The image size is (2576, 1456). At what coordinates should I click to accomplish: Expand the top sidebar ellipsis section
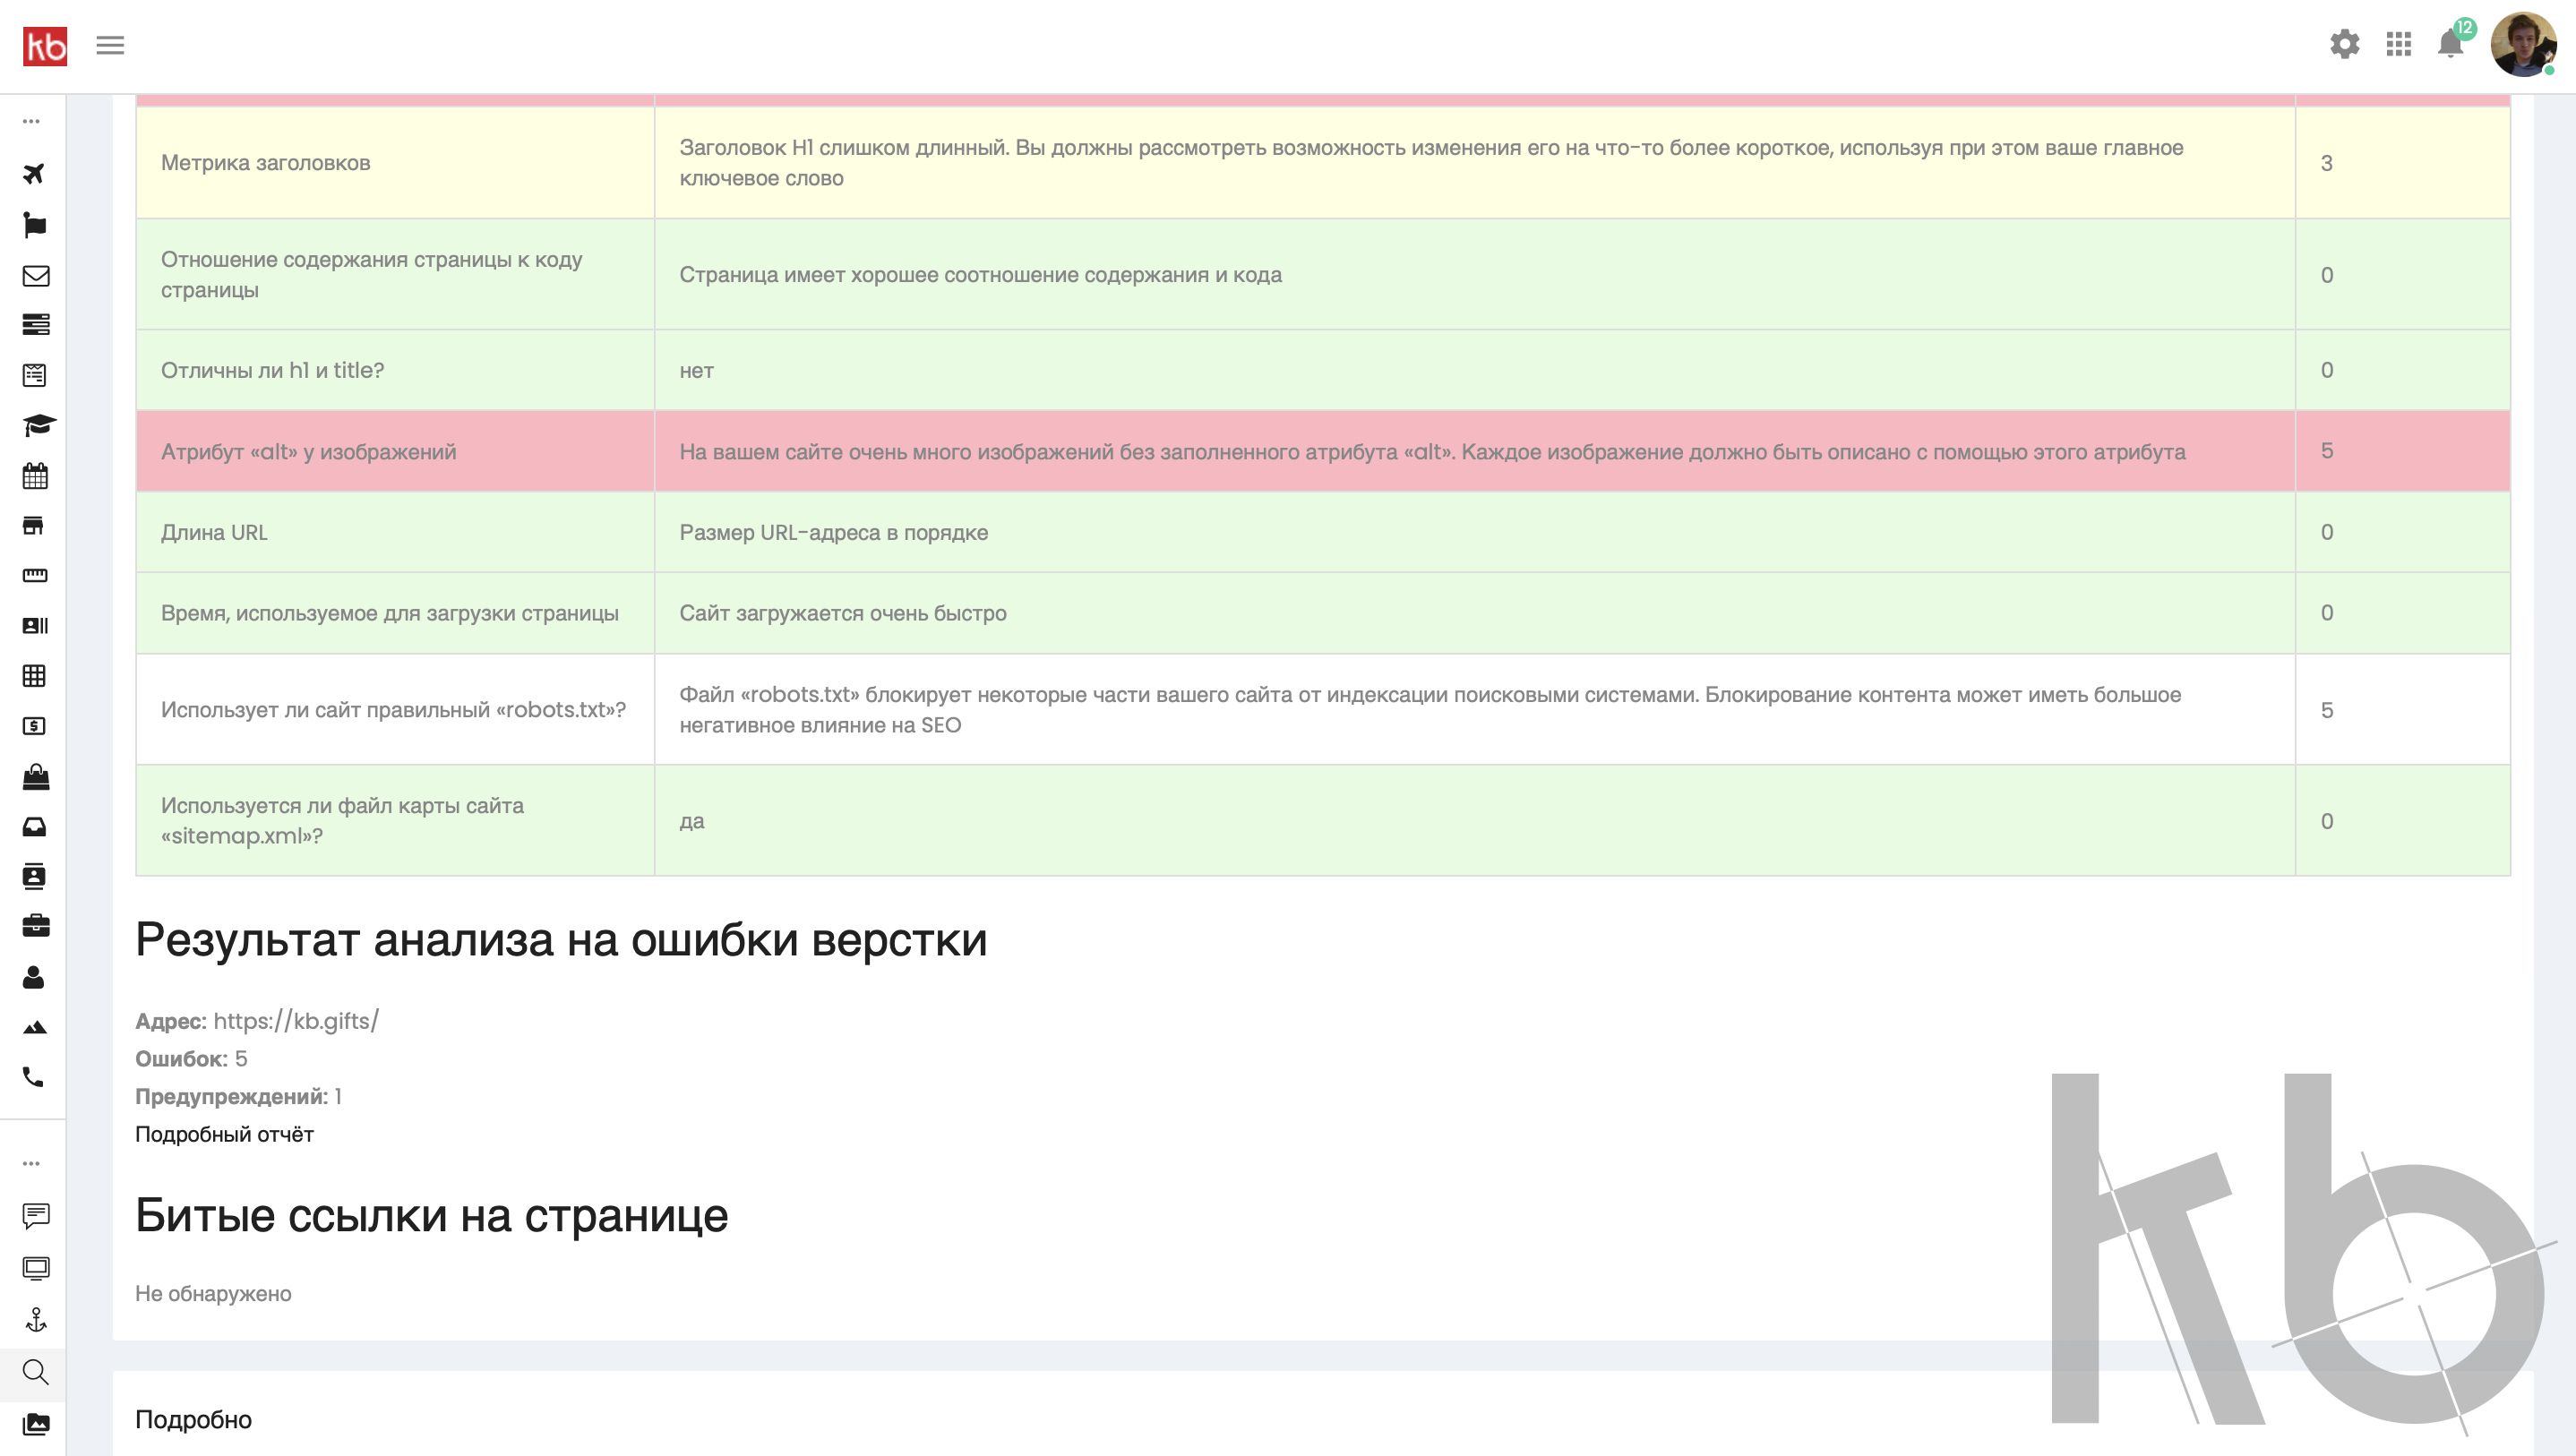pyautogui.click(x=32, y=122)
